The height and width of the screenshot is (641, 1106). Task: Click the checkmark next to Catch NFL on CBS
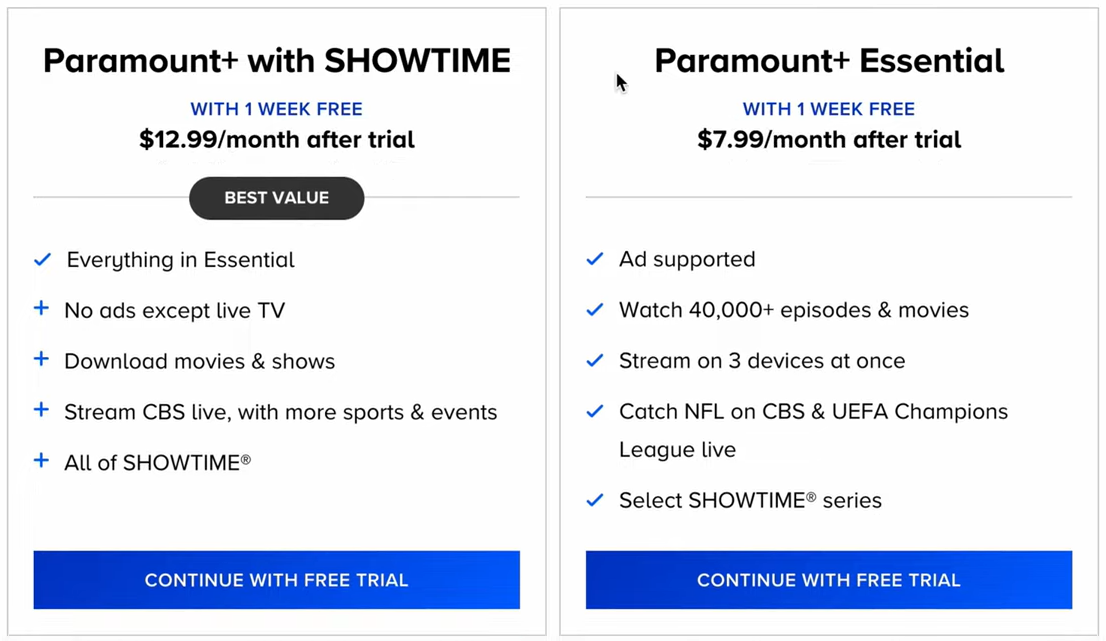coord(595,411)
